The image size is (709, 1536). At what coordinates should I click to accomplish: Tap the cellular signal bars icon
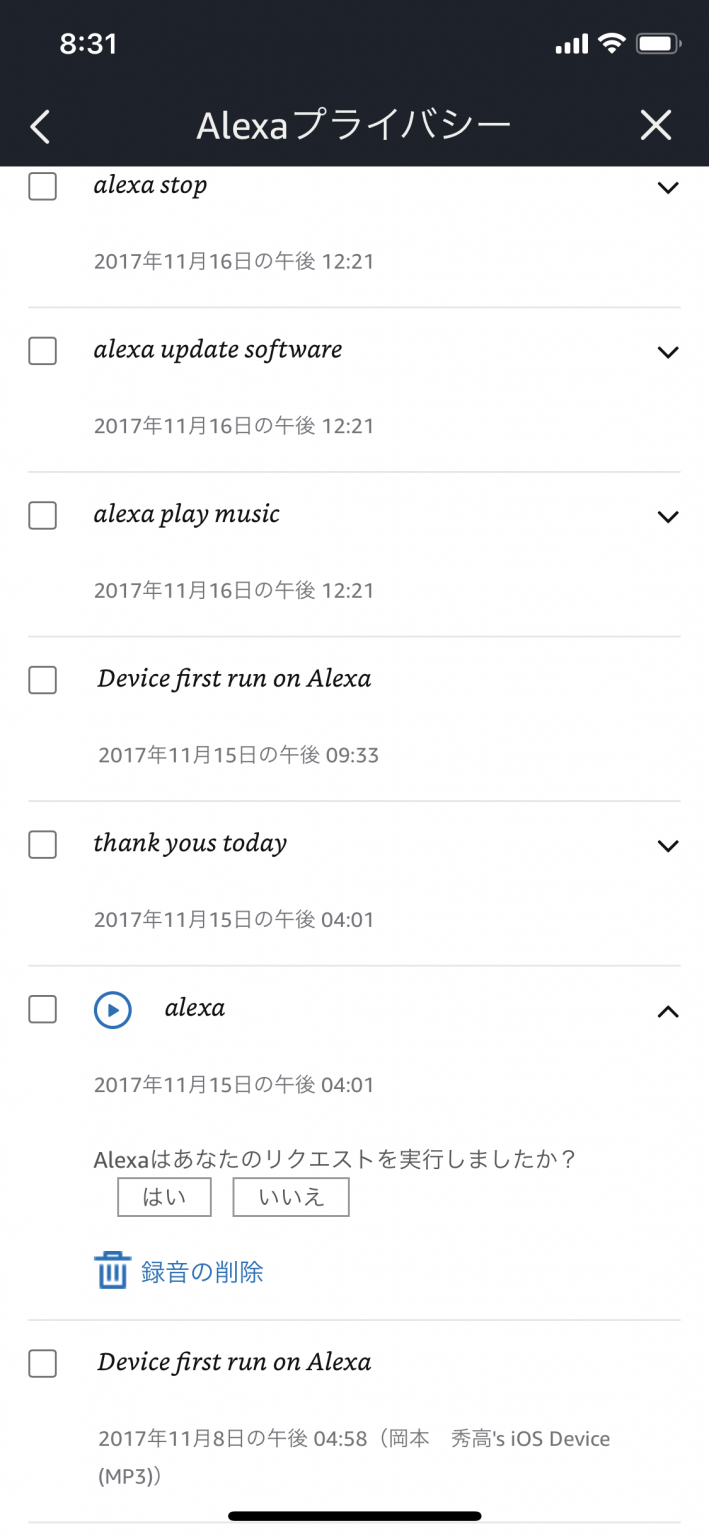pyautogui.click(x=572, y=44)
